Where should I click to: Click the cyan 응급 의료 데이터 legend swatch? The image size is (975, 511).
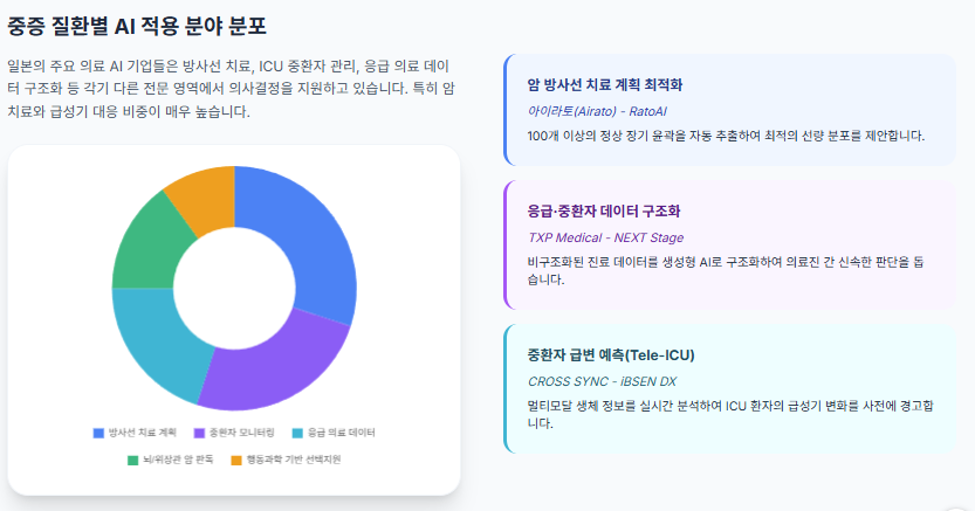pos(298,433)
